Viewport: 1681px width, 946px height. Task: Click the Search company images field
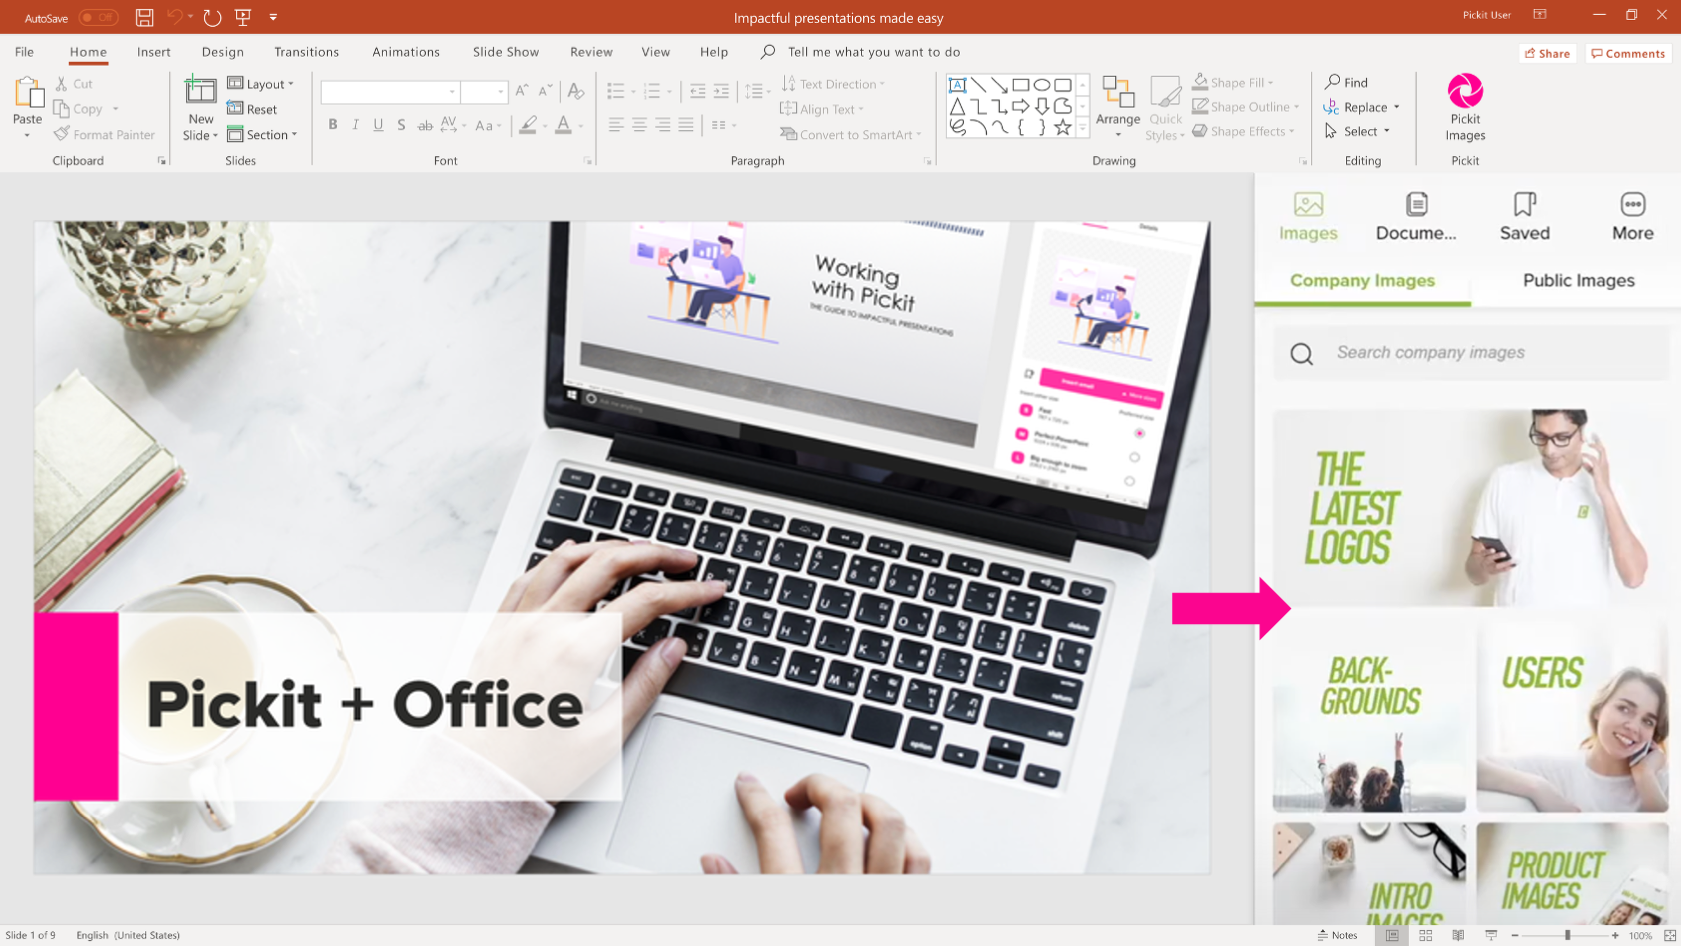coord(1470,352)
